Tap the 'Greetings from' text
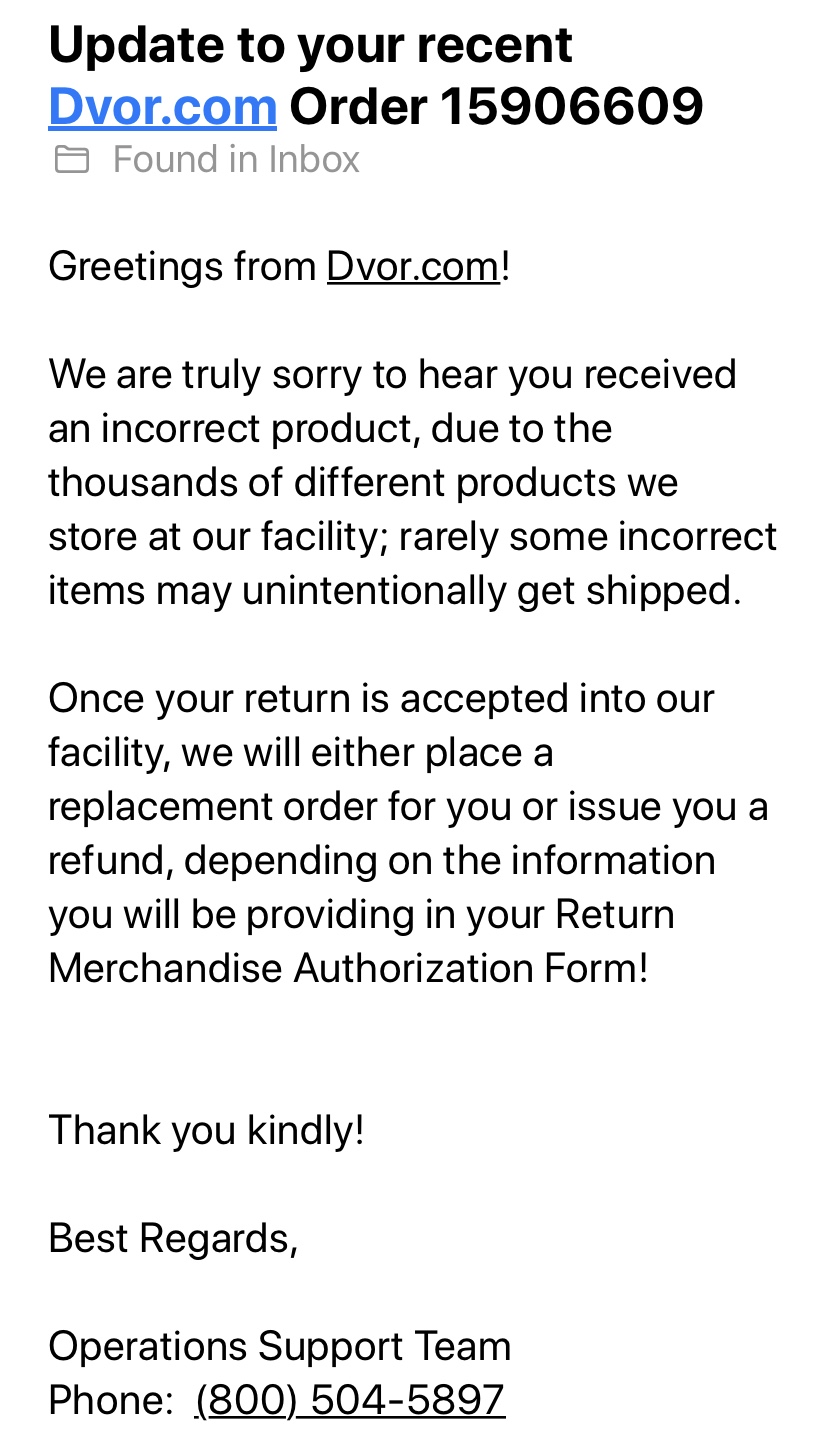This screenshot has height=1437, width=828. coord(182,267)
